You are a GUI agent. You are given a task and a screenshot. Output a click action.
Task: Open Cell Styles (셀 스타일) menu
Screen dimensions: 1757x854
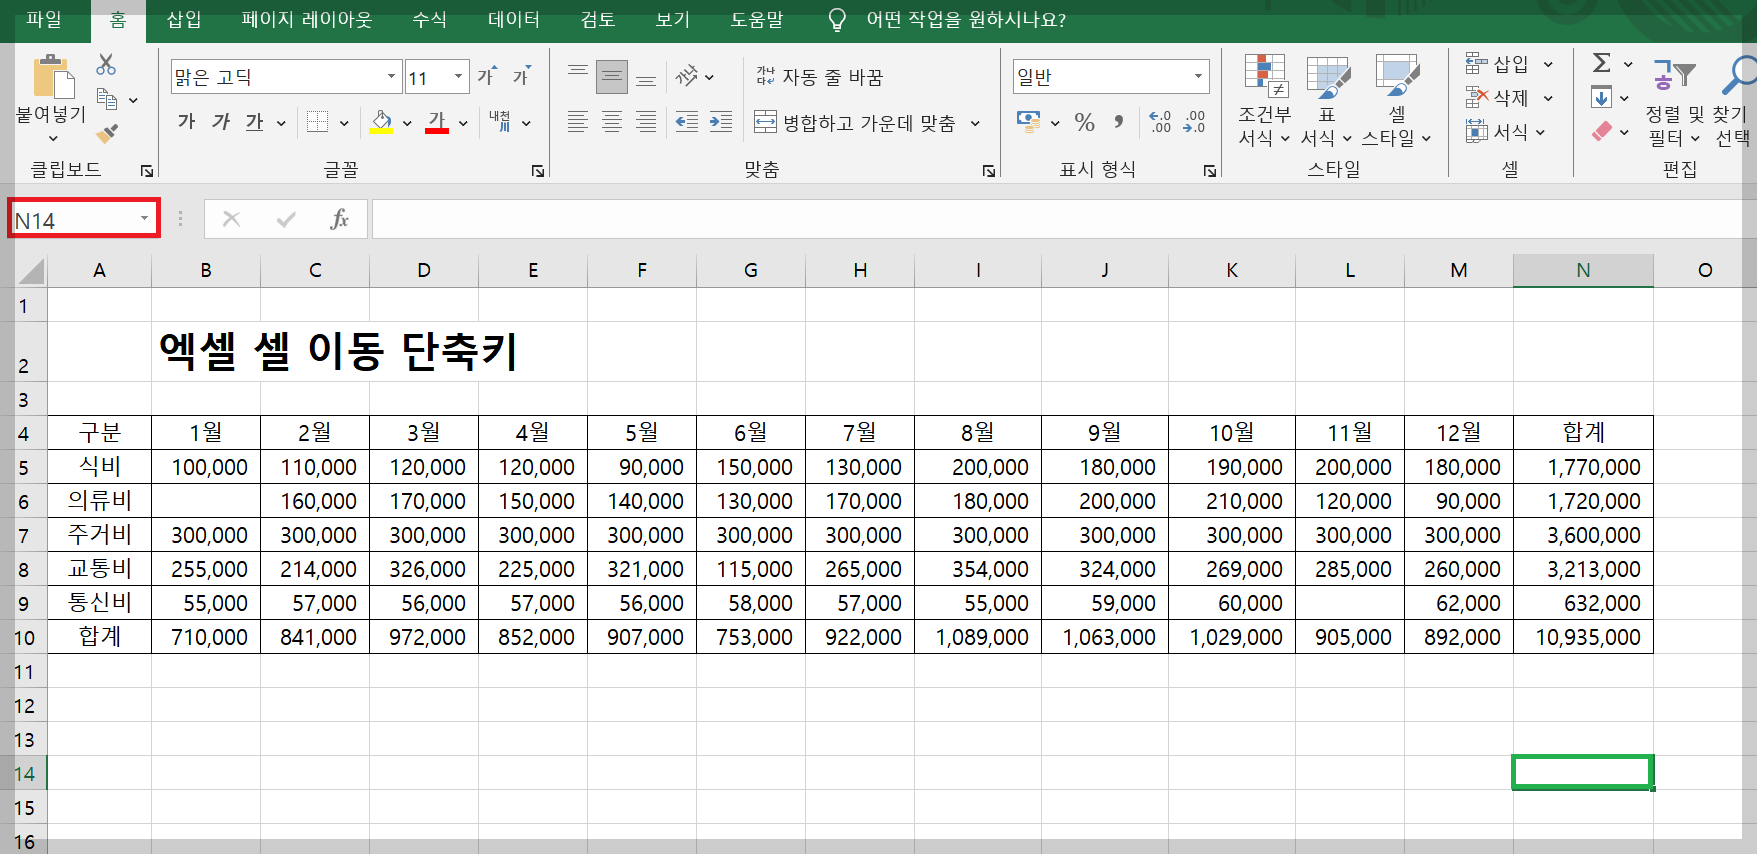click(x=1397, y=100)
